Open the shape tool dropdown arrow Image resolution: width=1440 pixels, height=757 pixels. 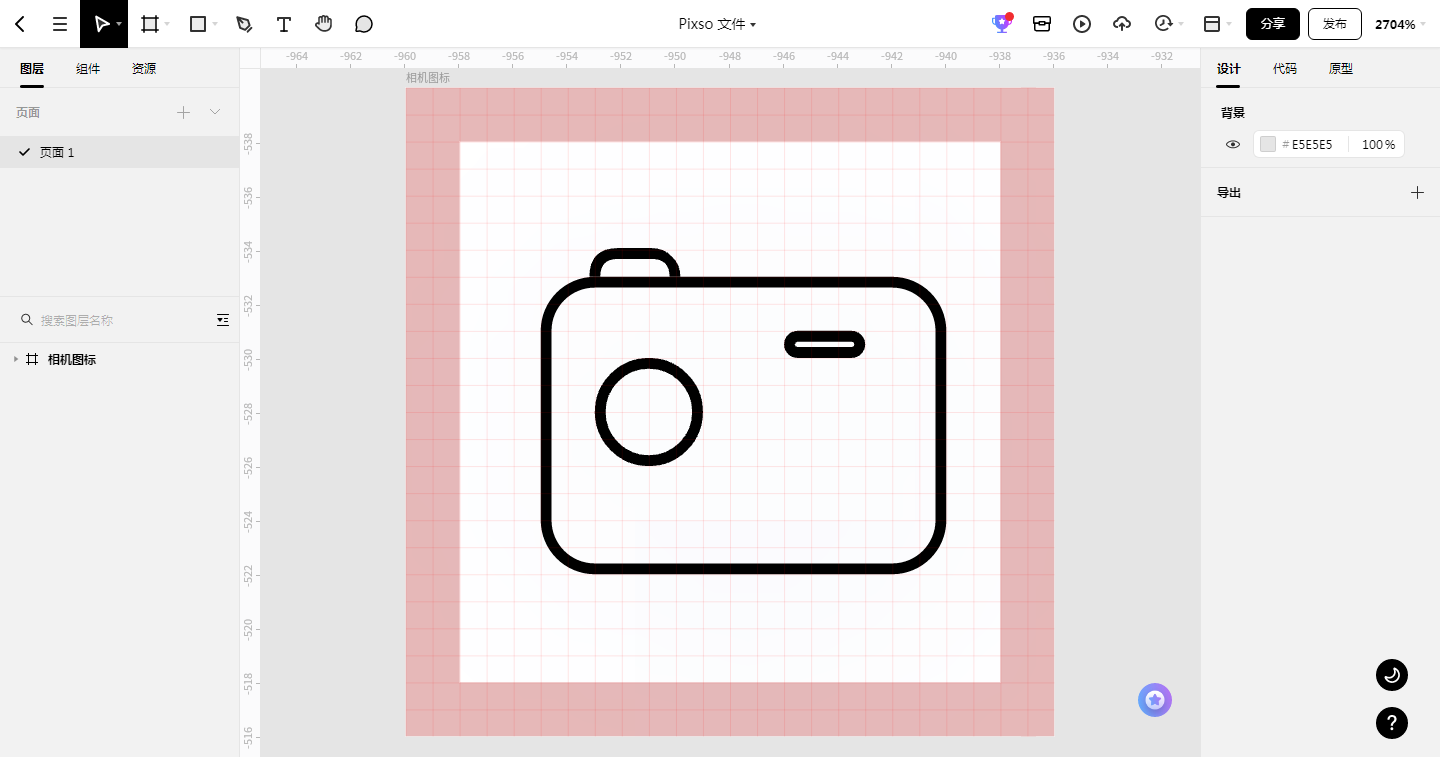tap(215, 24)
